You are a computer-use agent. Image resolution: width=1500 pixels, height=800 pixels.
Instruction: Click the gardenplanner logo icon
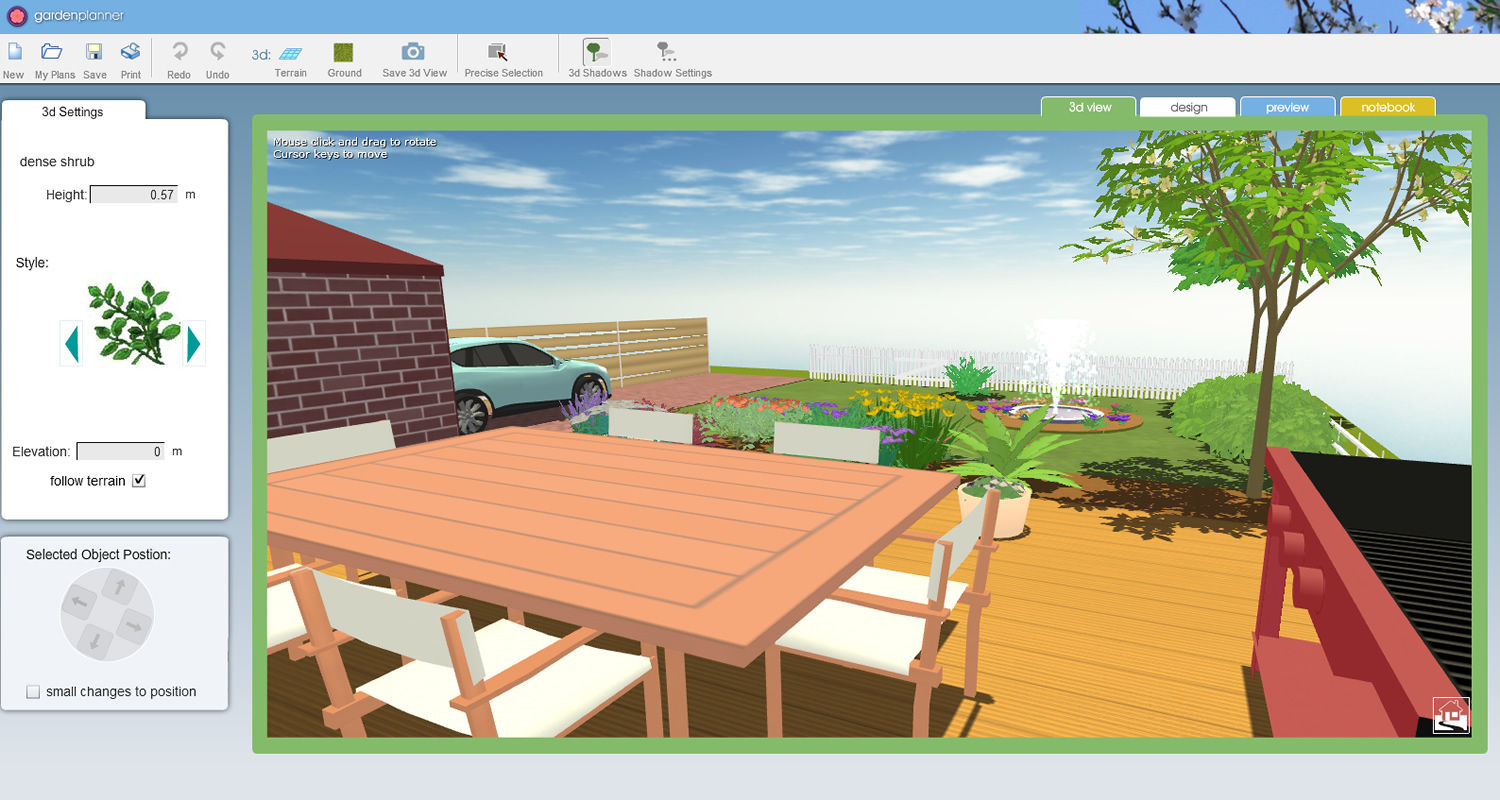[17, 16]
